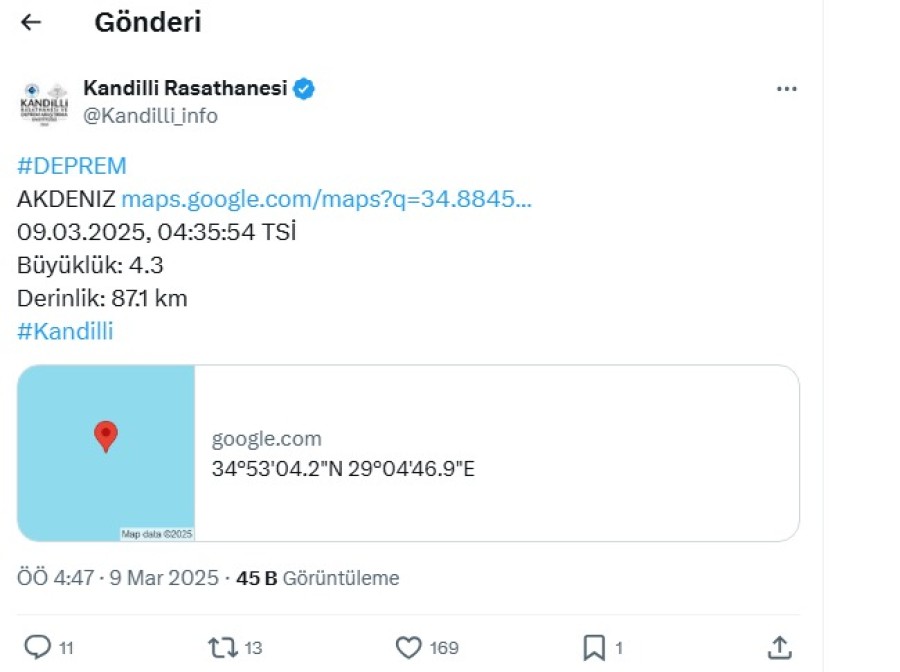The width and height of the screenshot is (900, 672).
Task: Bookmark this post
Action: [594, 648]
